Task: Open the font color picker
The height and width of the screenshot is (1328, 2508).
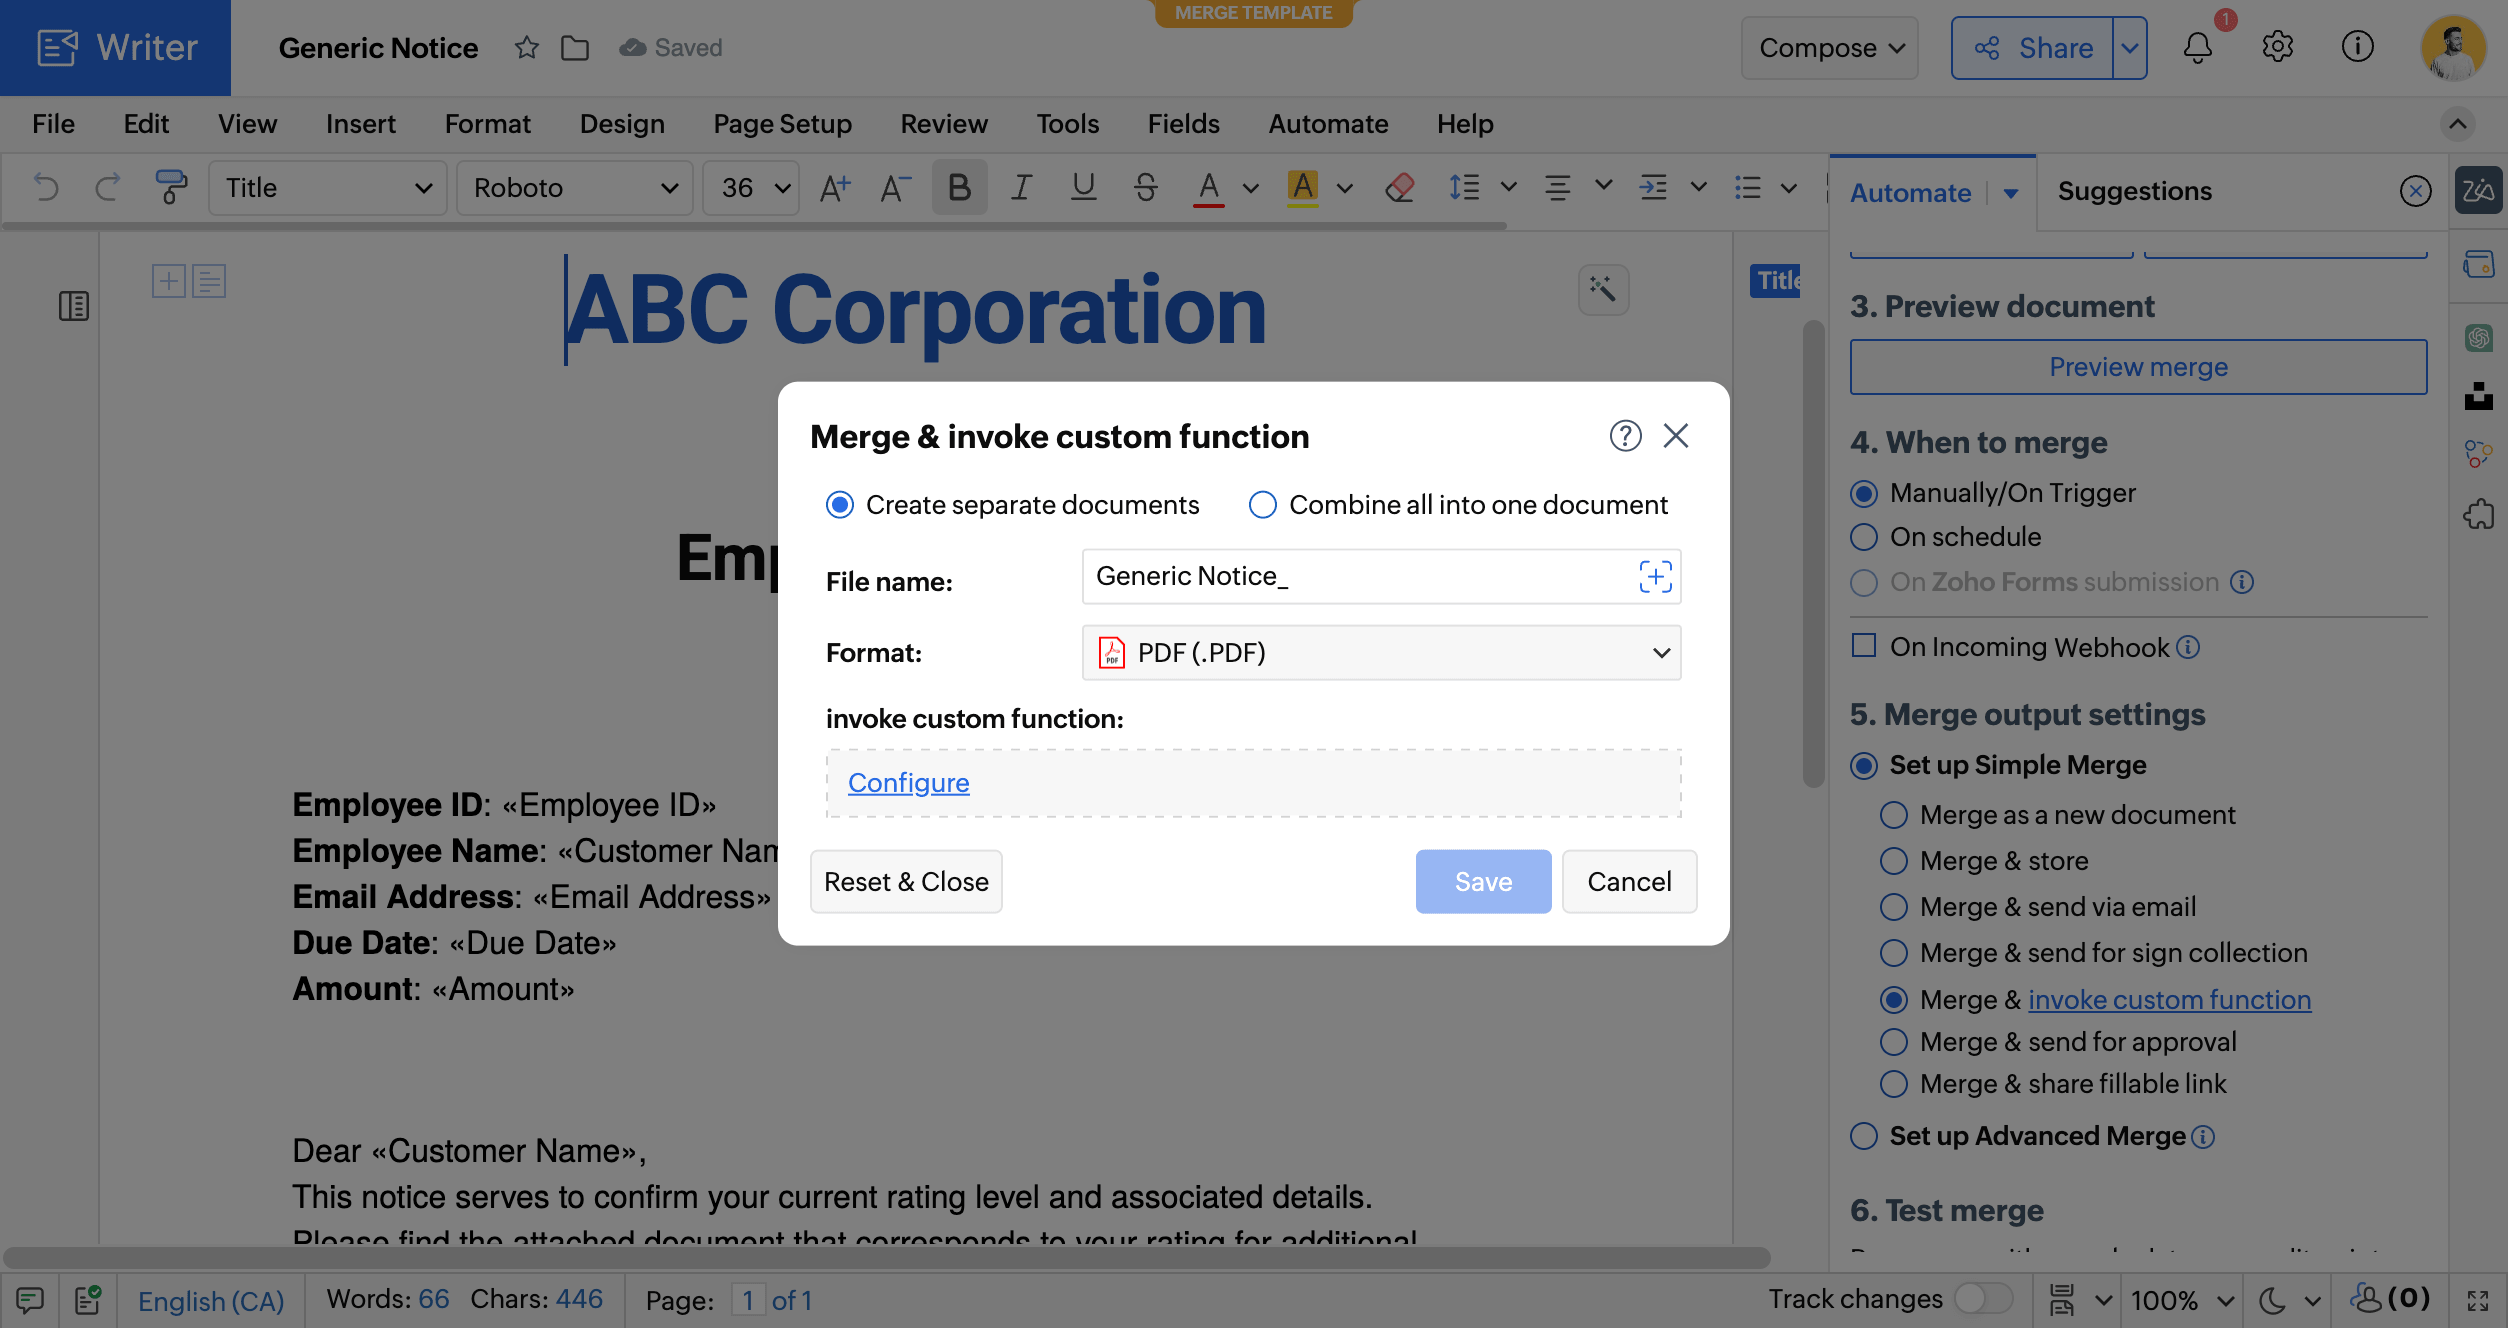Action: point(1208,187)
